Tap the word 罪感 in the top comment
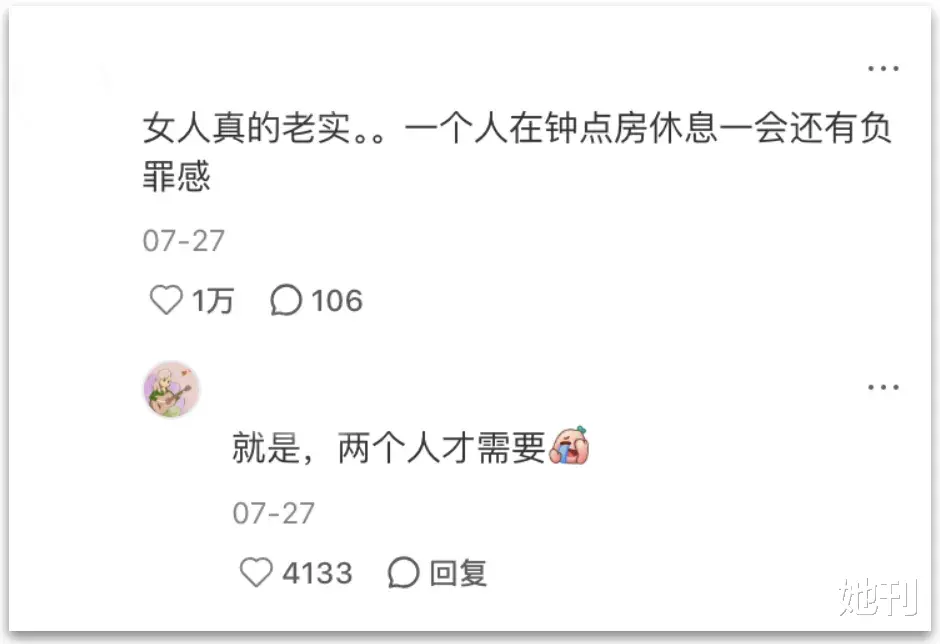This screenshot has height=644, width=940. pyautogui.click(x=176, y=176)
